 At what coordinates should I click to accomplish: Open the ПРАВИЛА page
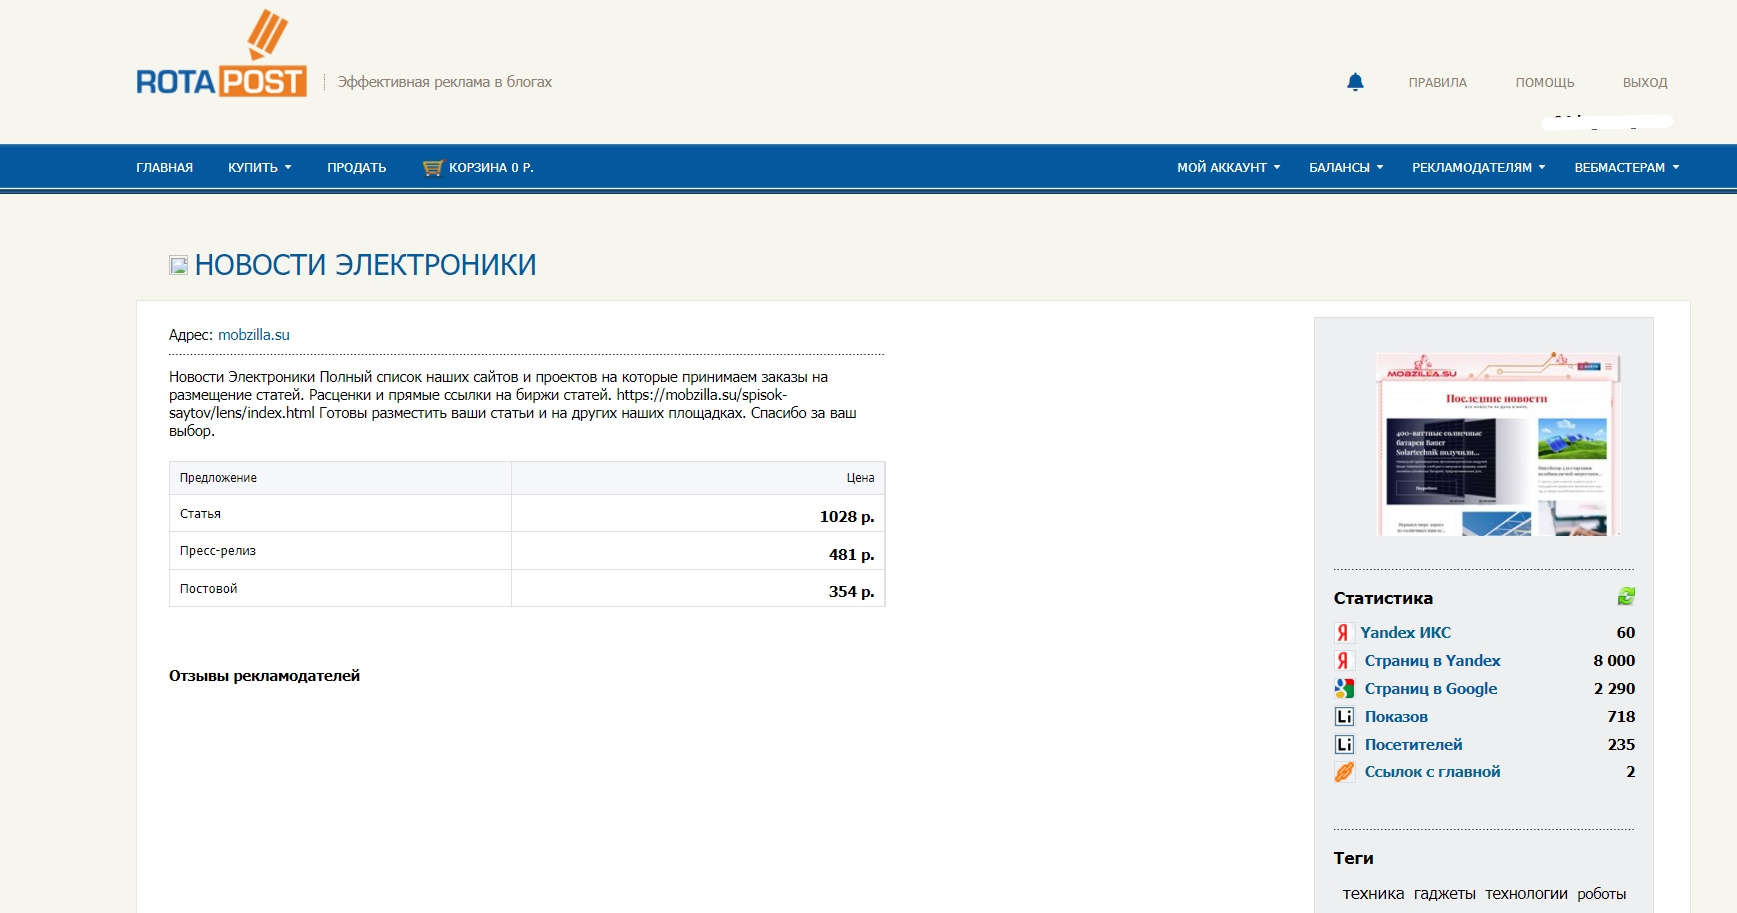(1437, 83)
